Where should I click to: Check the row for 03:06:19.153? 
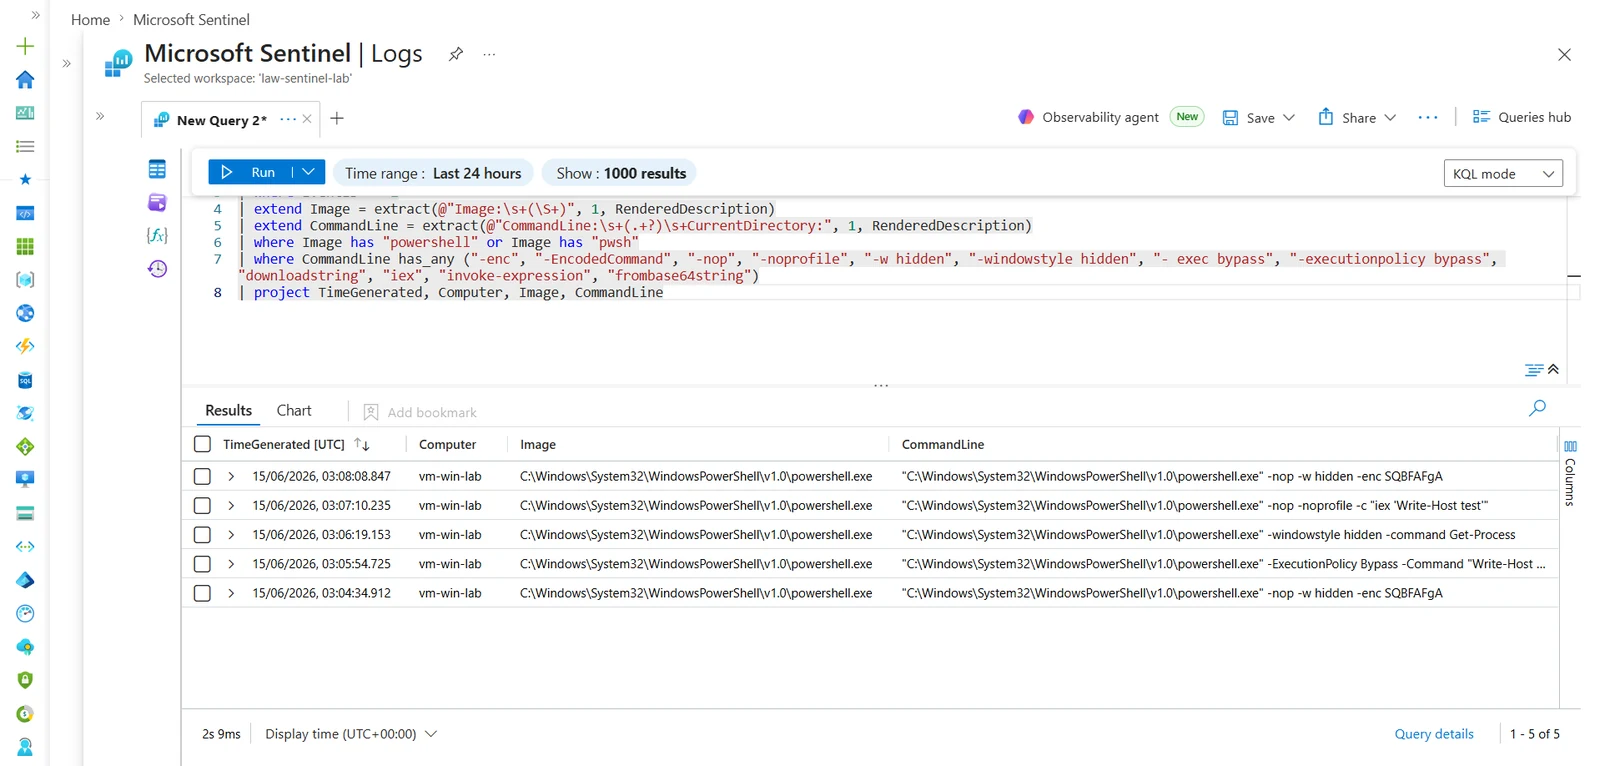202,535
